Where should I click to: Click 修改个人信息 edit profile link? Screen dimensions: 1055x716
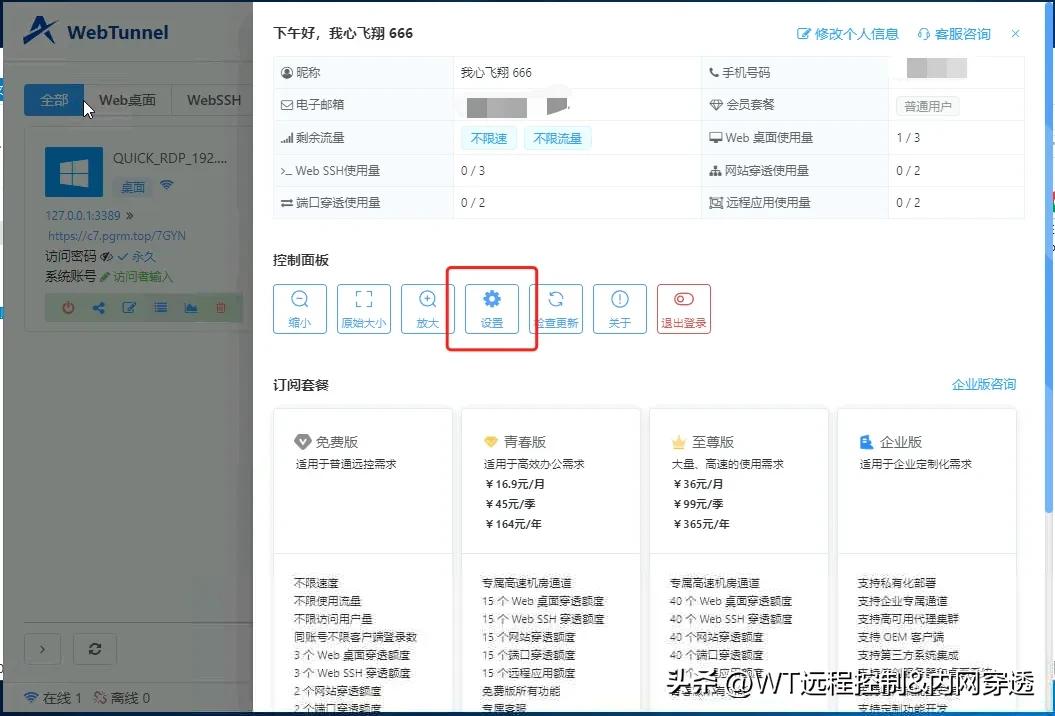848,34
